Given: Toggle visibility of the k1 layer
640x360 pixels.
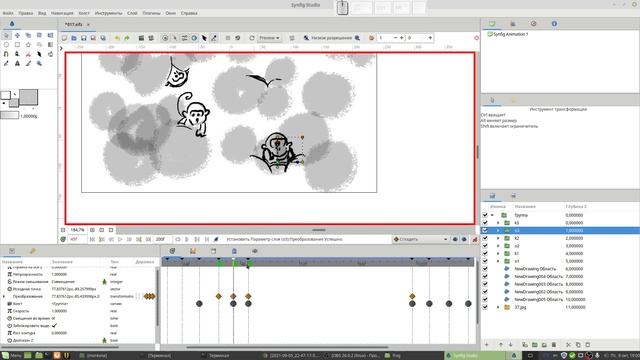Looking at the screenshot, I should click(485, 253).
